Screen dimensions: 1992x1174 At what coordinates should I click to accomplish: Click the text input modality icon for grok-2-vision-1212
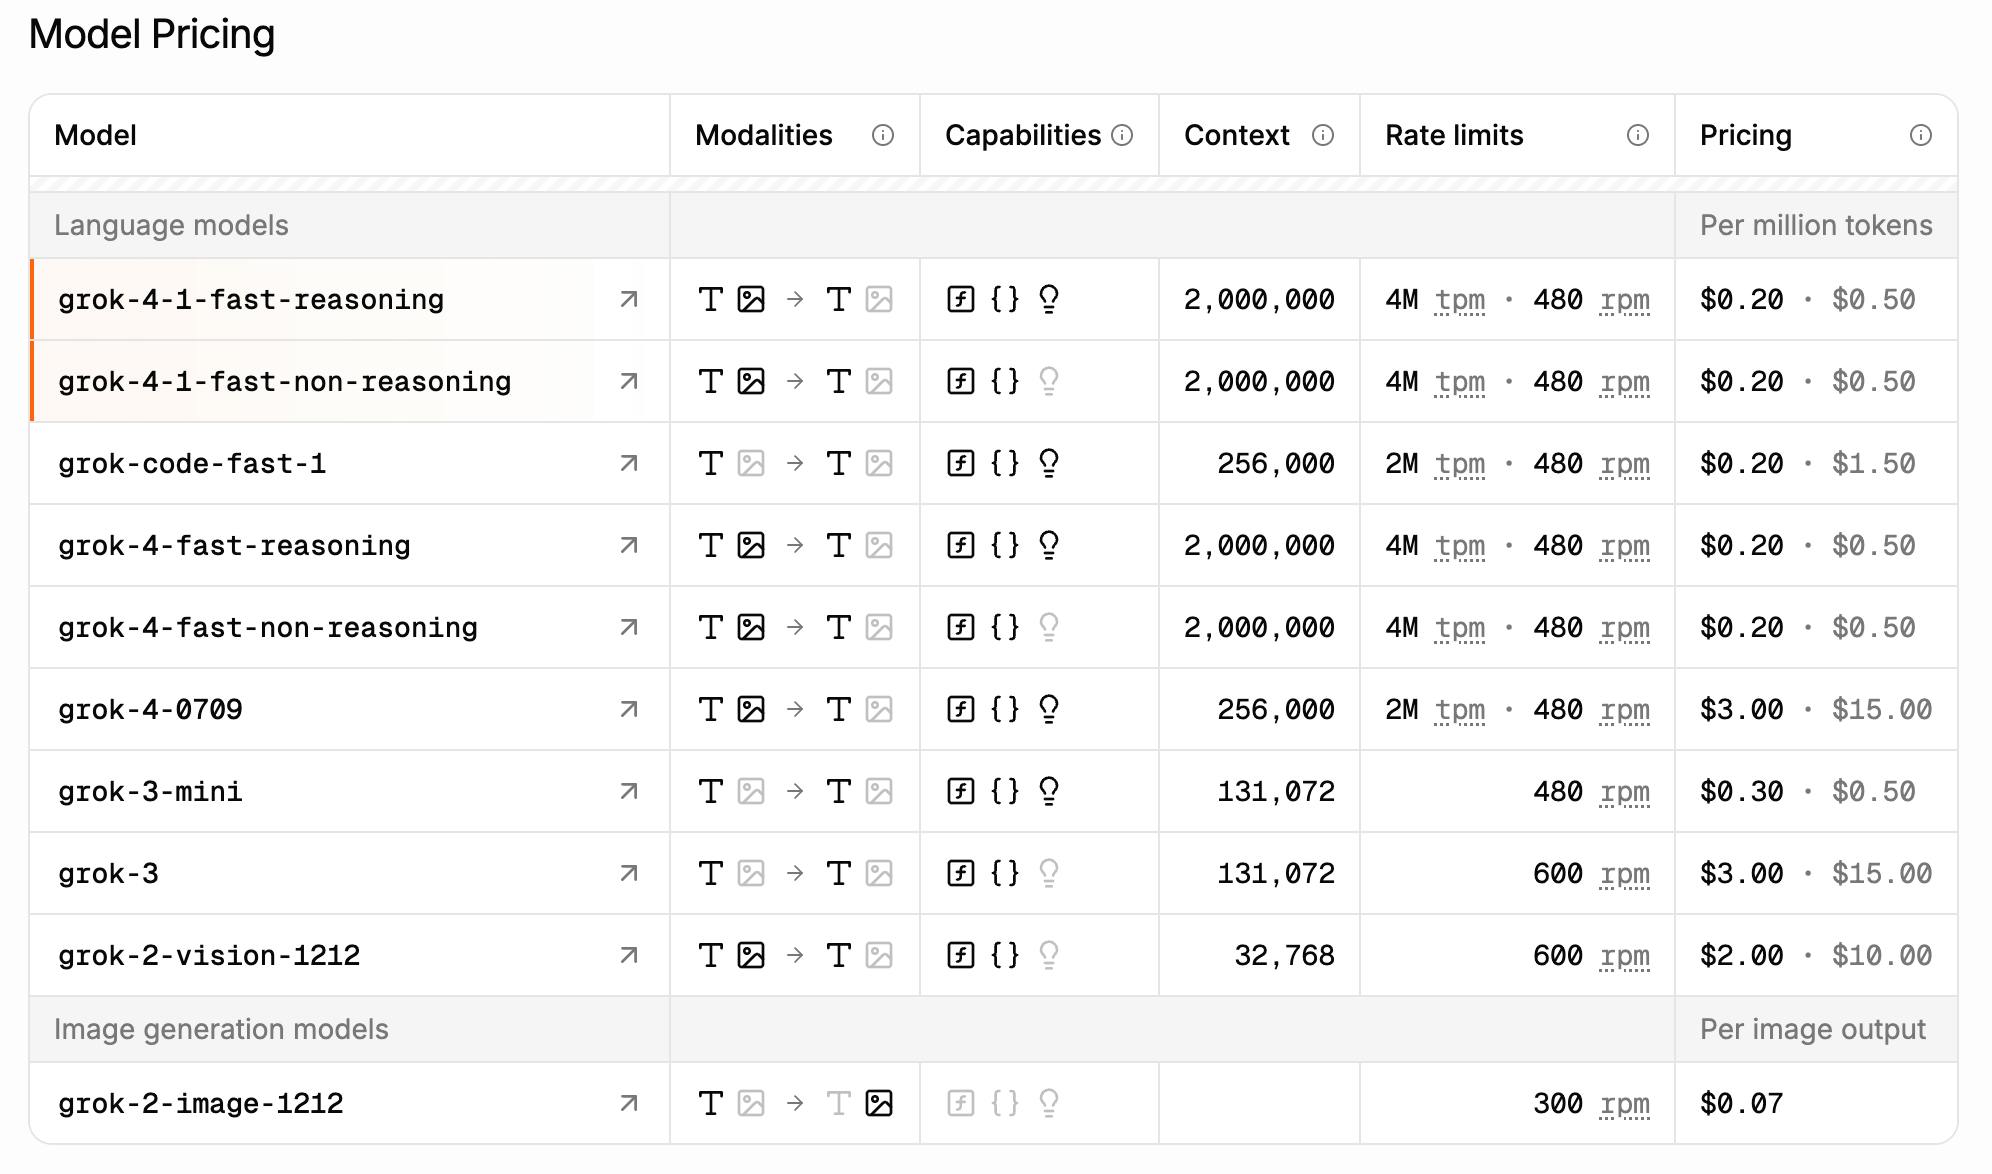(x=710, y=955)
